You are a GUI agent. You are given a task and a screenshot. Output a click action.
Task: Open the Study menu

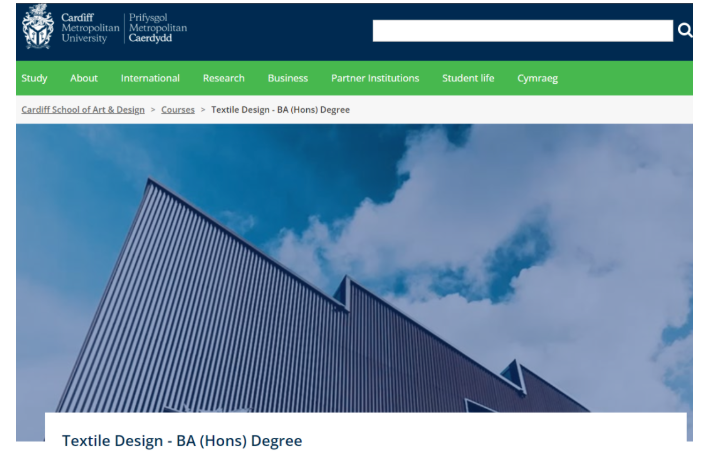[x=34, y=78]
